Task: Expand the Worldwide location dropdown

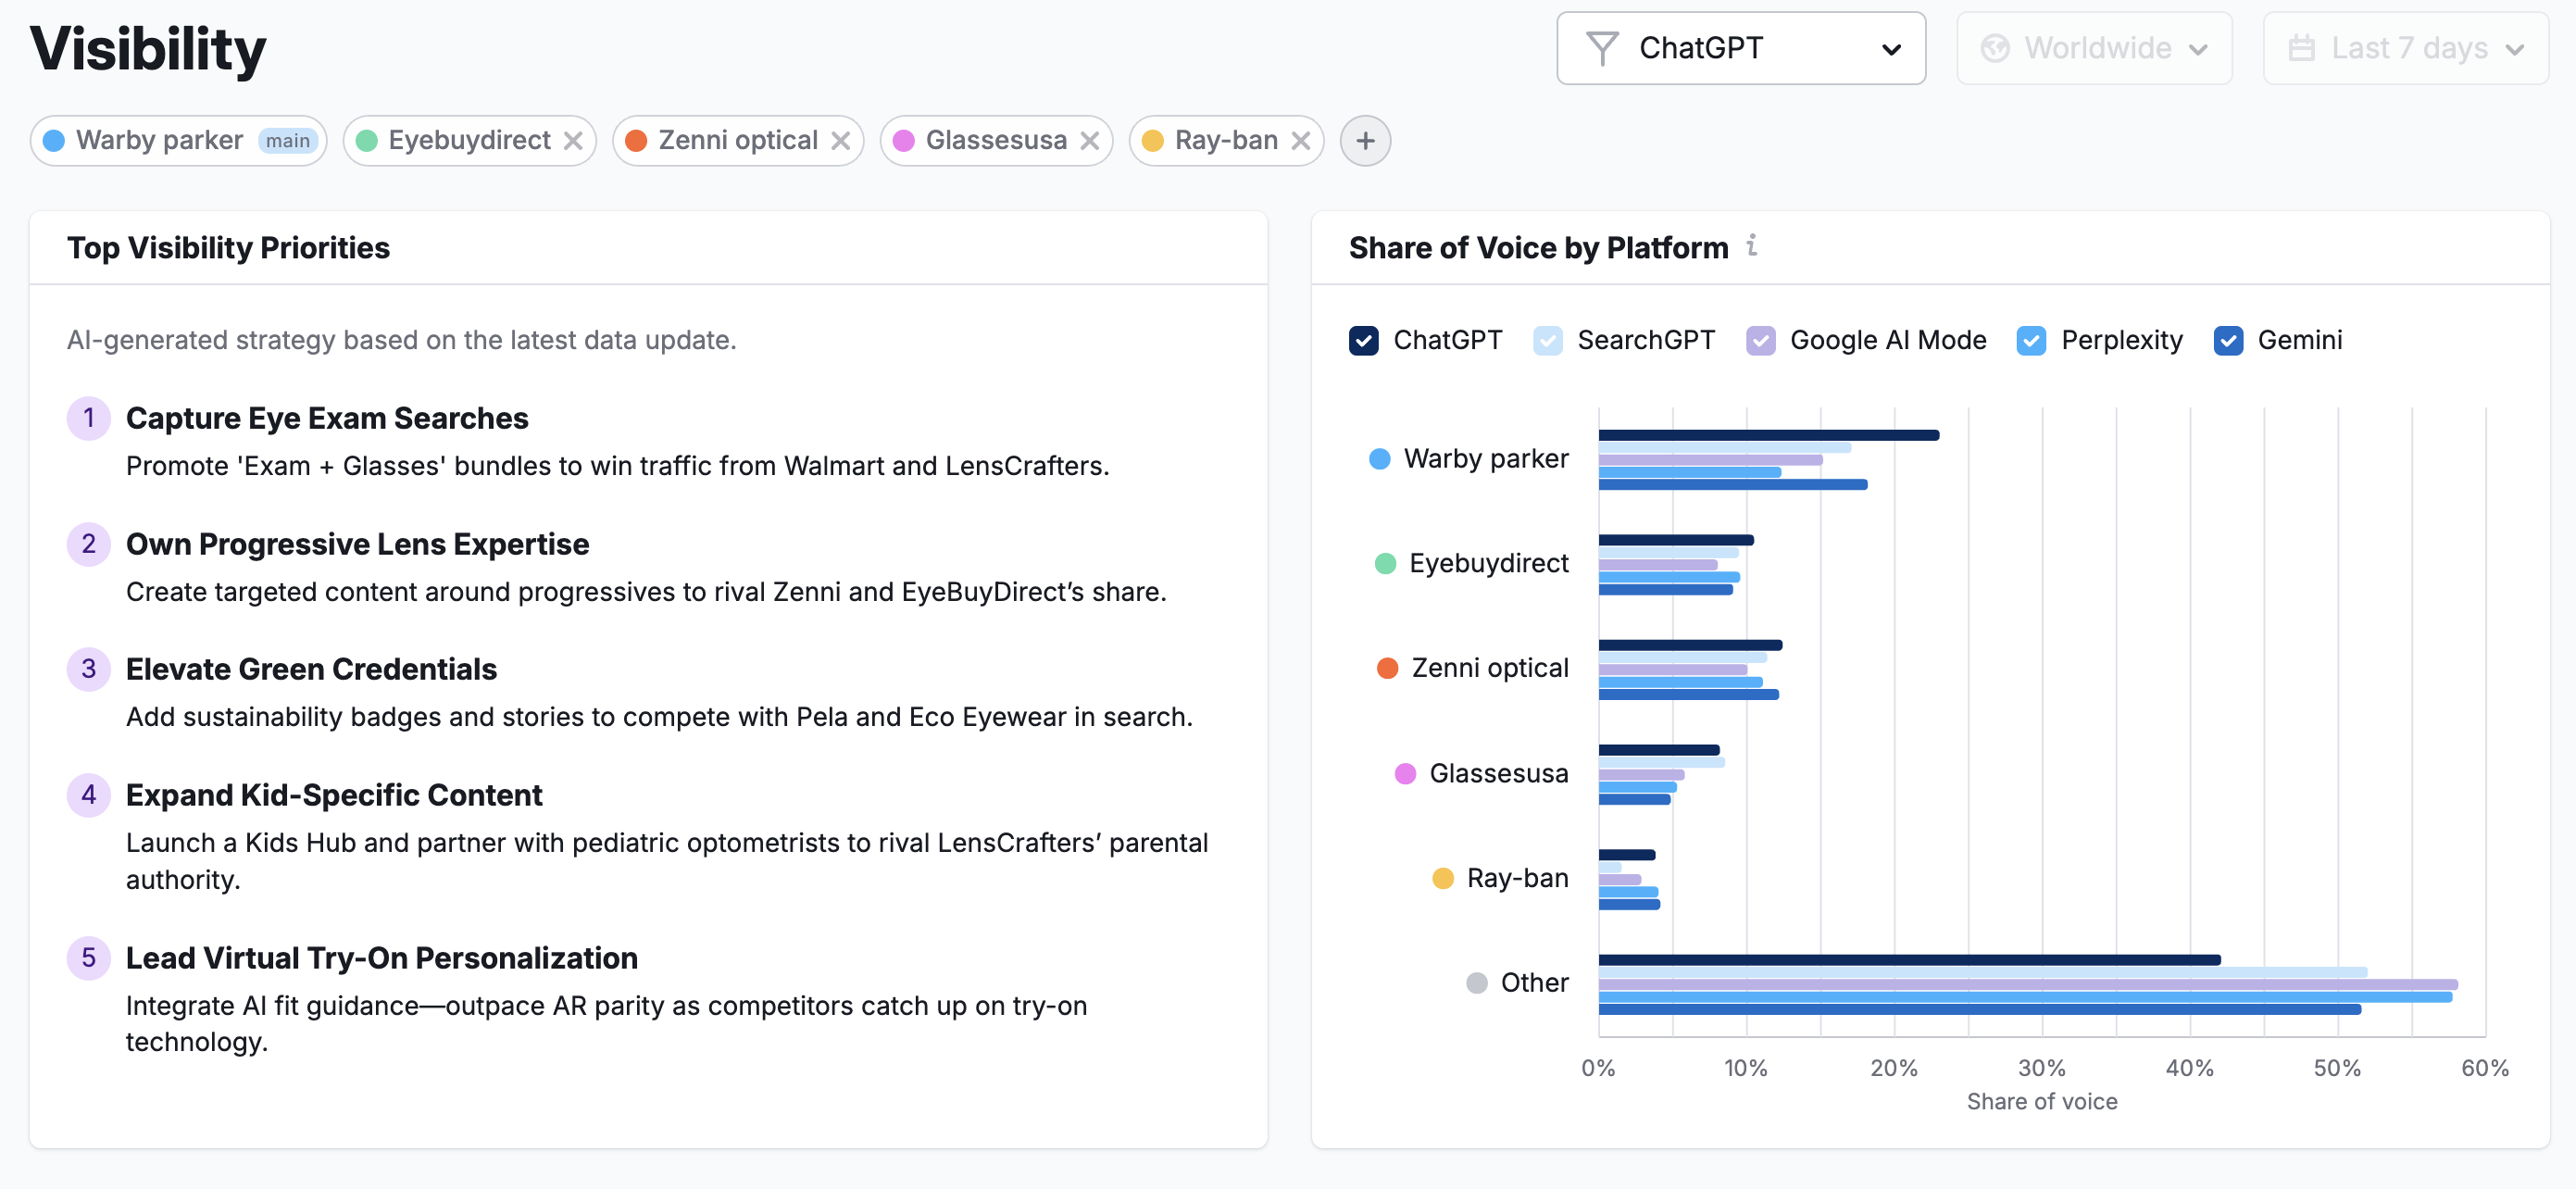Action: click(2094, 47)
